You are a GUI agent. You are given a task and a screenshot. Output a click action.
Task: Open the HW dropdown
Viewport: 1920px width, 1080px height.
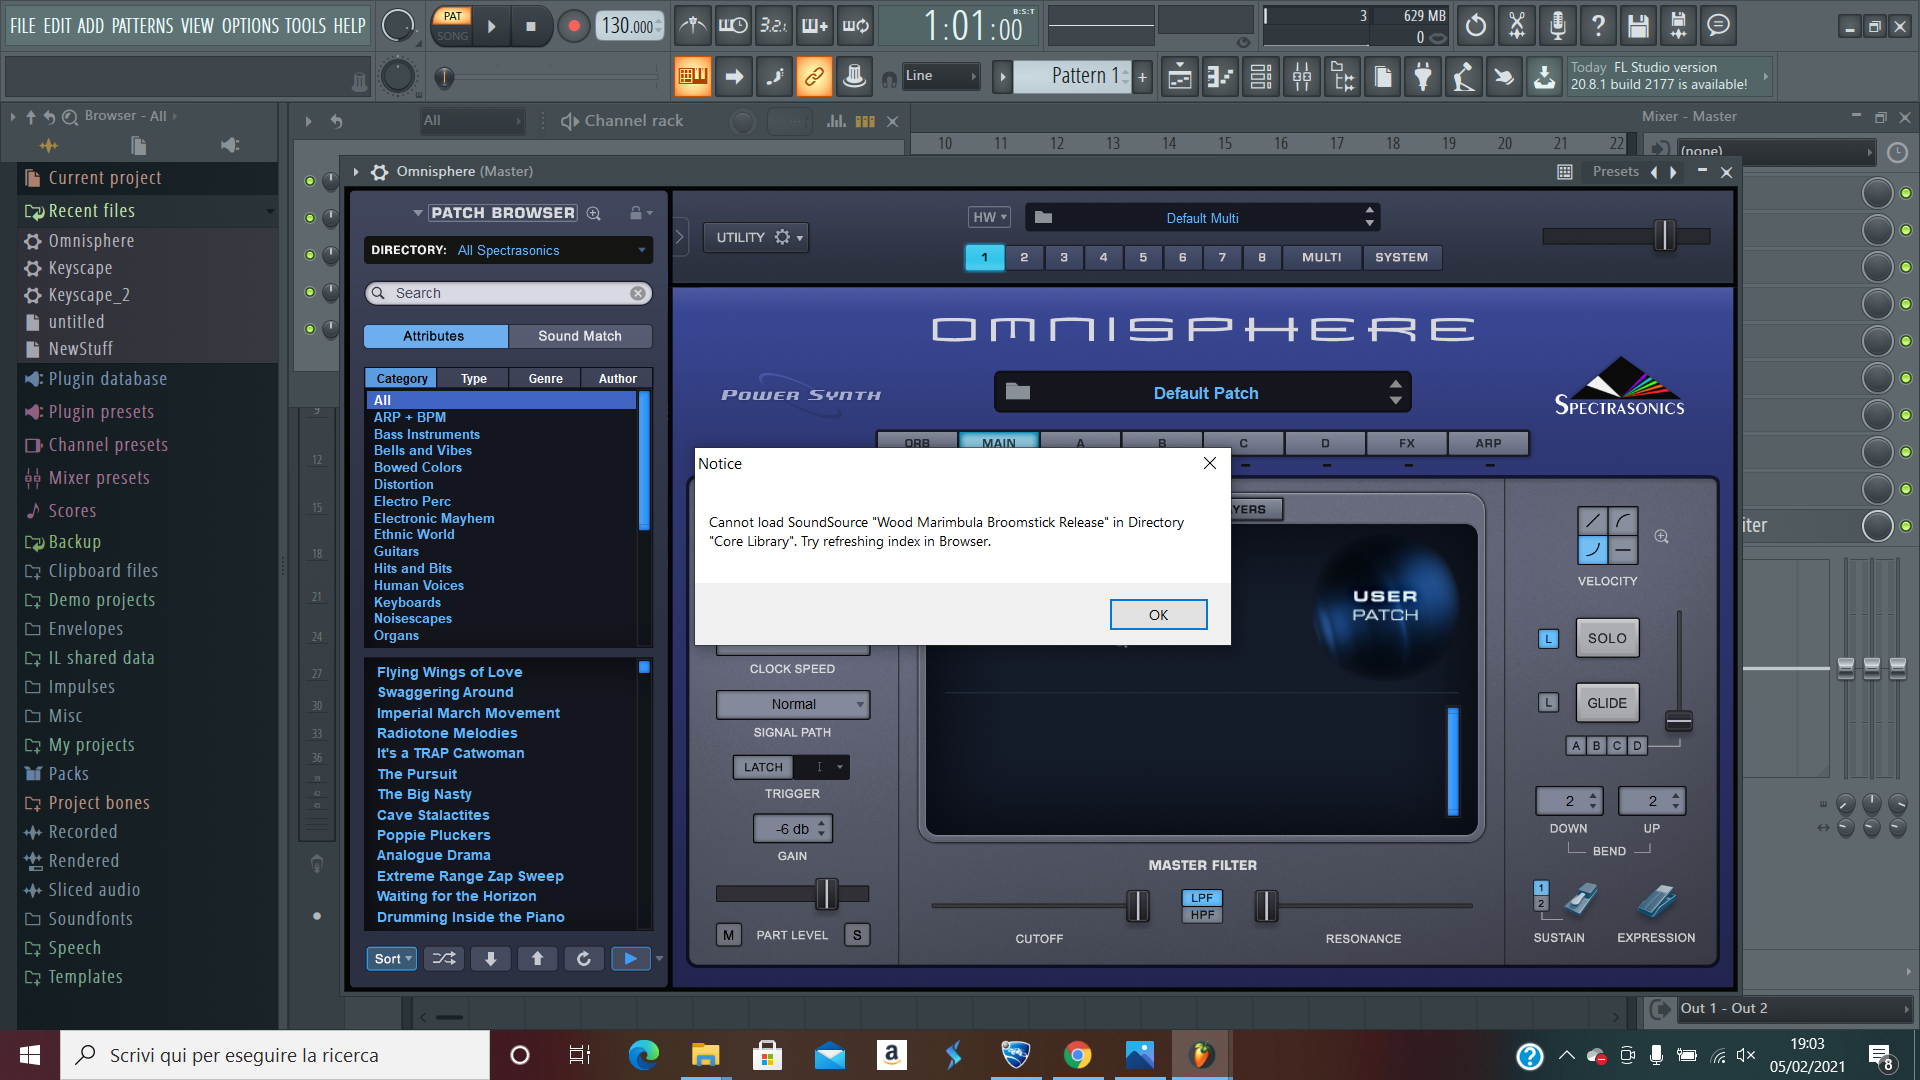pyautogui.click(x=990, y=217)
